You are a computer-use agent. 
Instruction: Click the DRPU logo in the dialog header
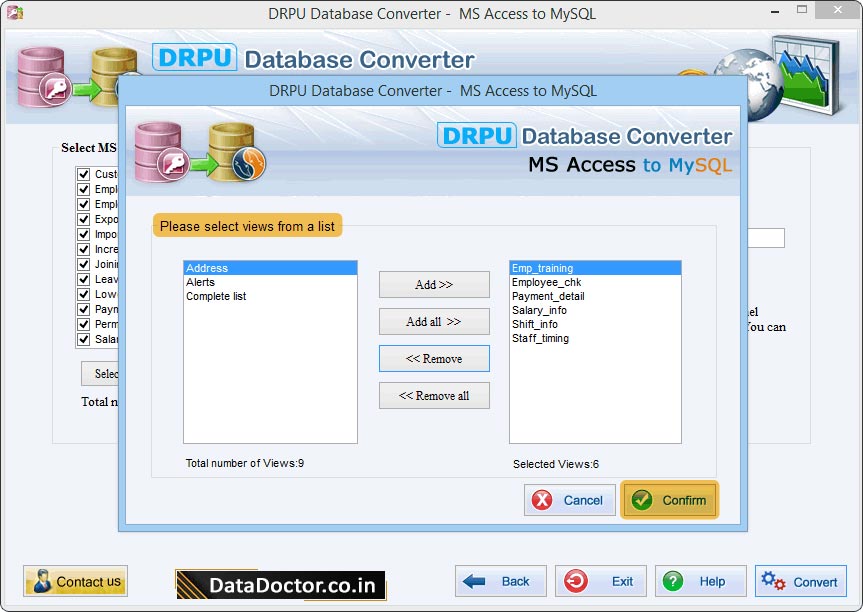tap(477, 135)
